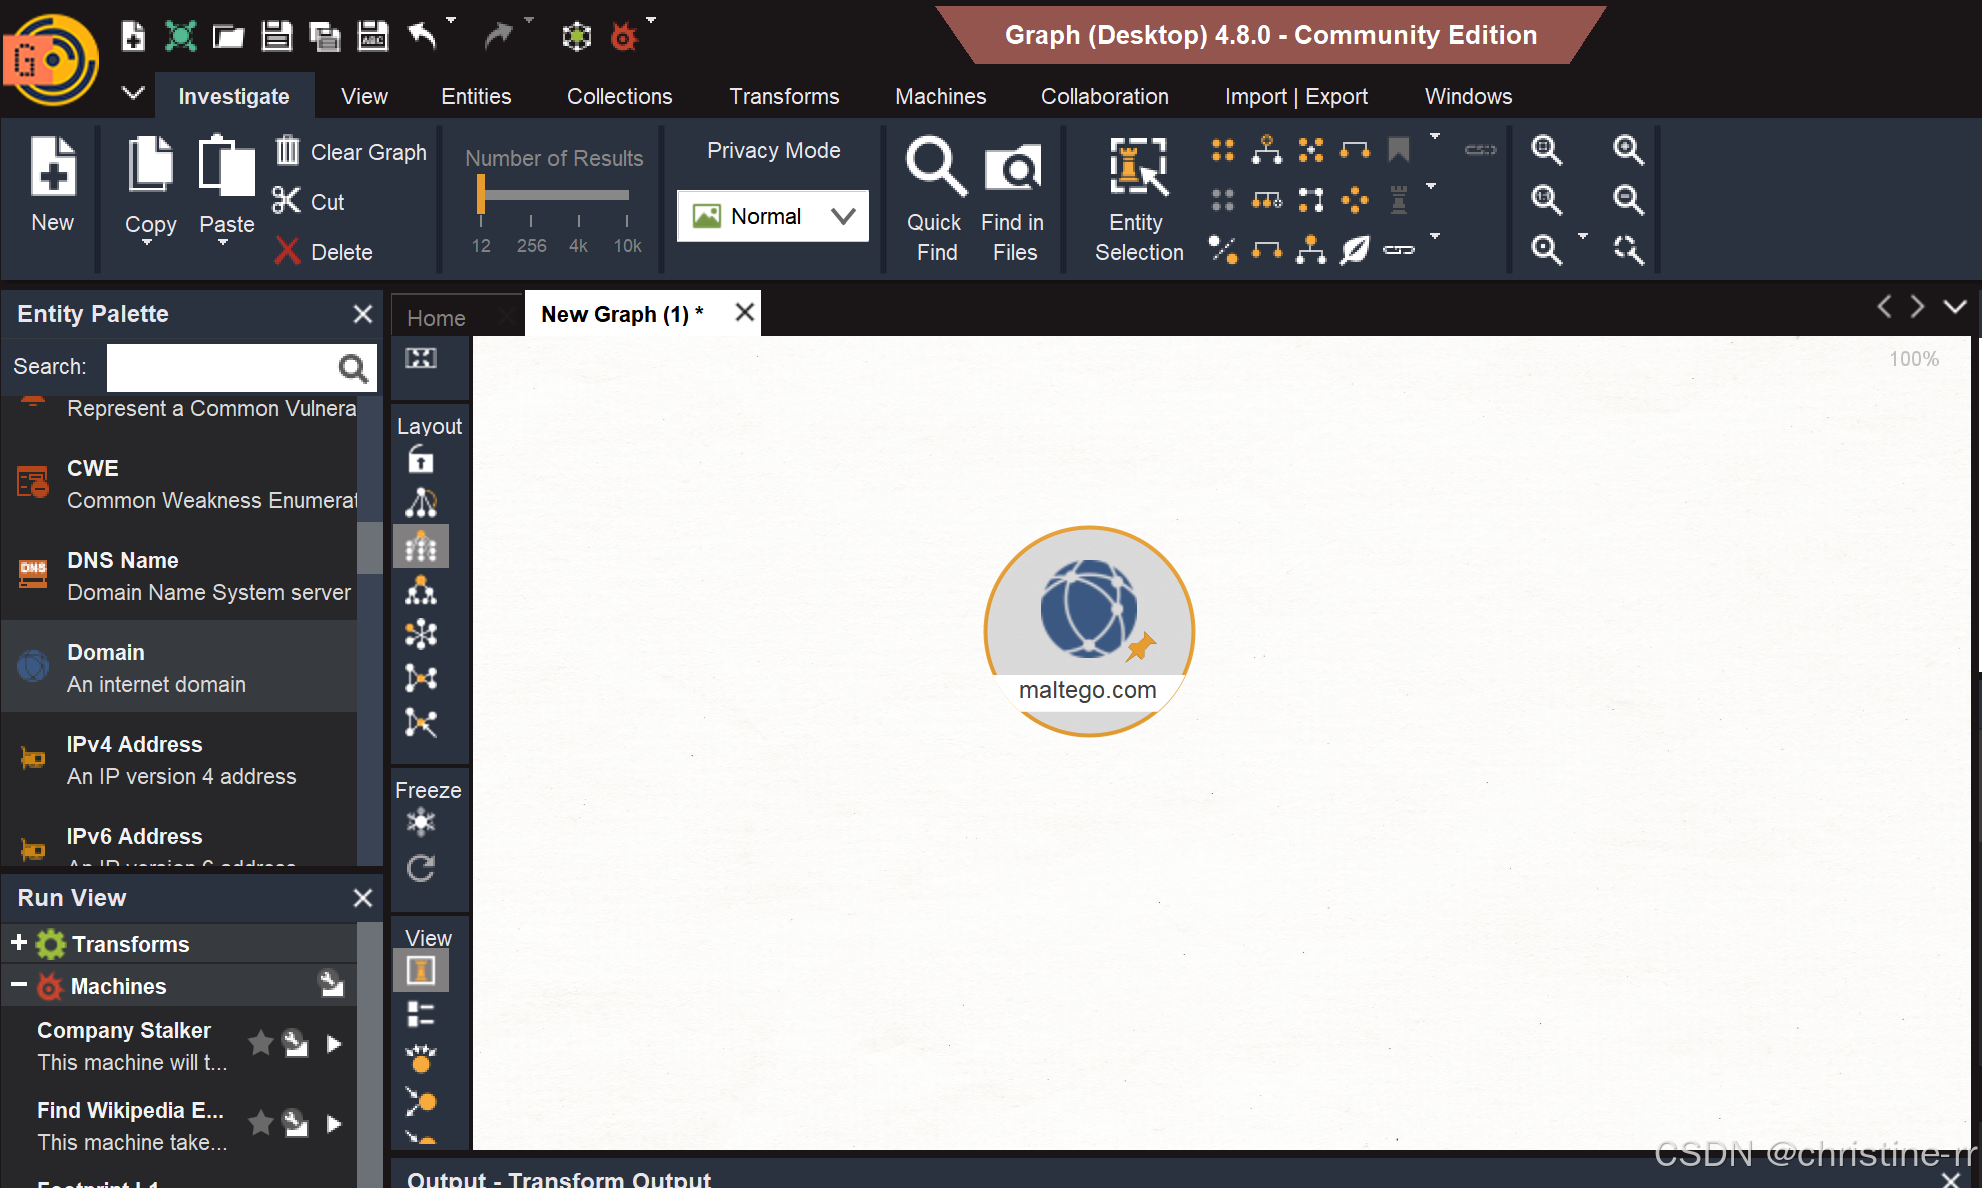This screenshot has width=1982, height=1188.
Task: Click the Freeze layout snowflake icon
Action: coord(421,823)
